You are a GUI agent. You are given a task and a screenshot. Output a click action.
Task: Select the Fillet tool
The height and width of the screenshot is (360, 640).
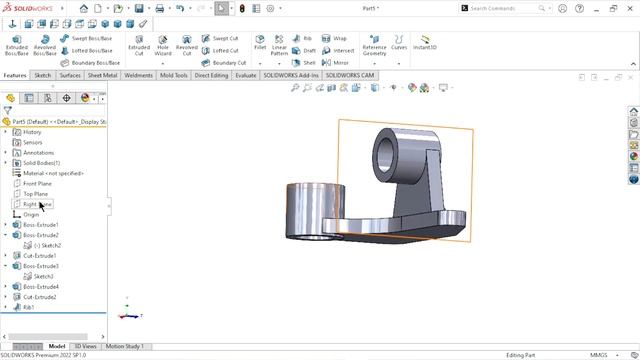(260, 42)
